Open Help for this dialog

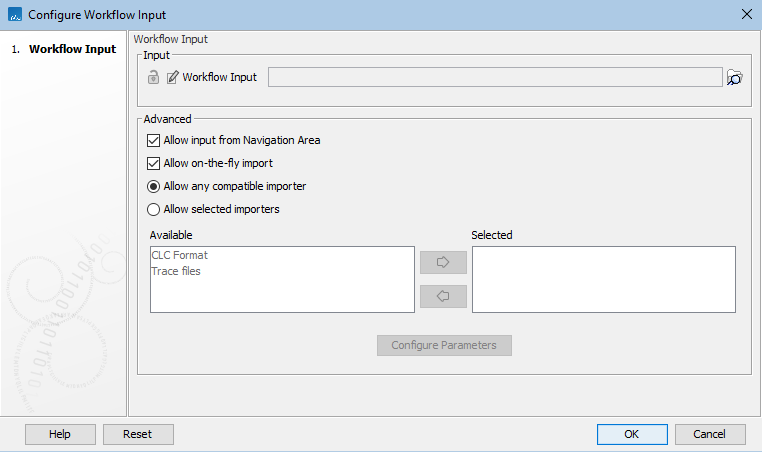pyautogui.click(x=60, y=434)
